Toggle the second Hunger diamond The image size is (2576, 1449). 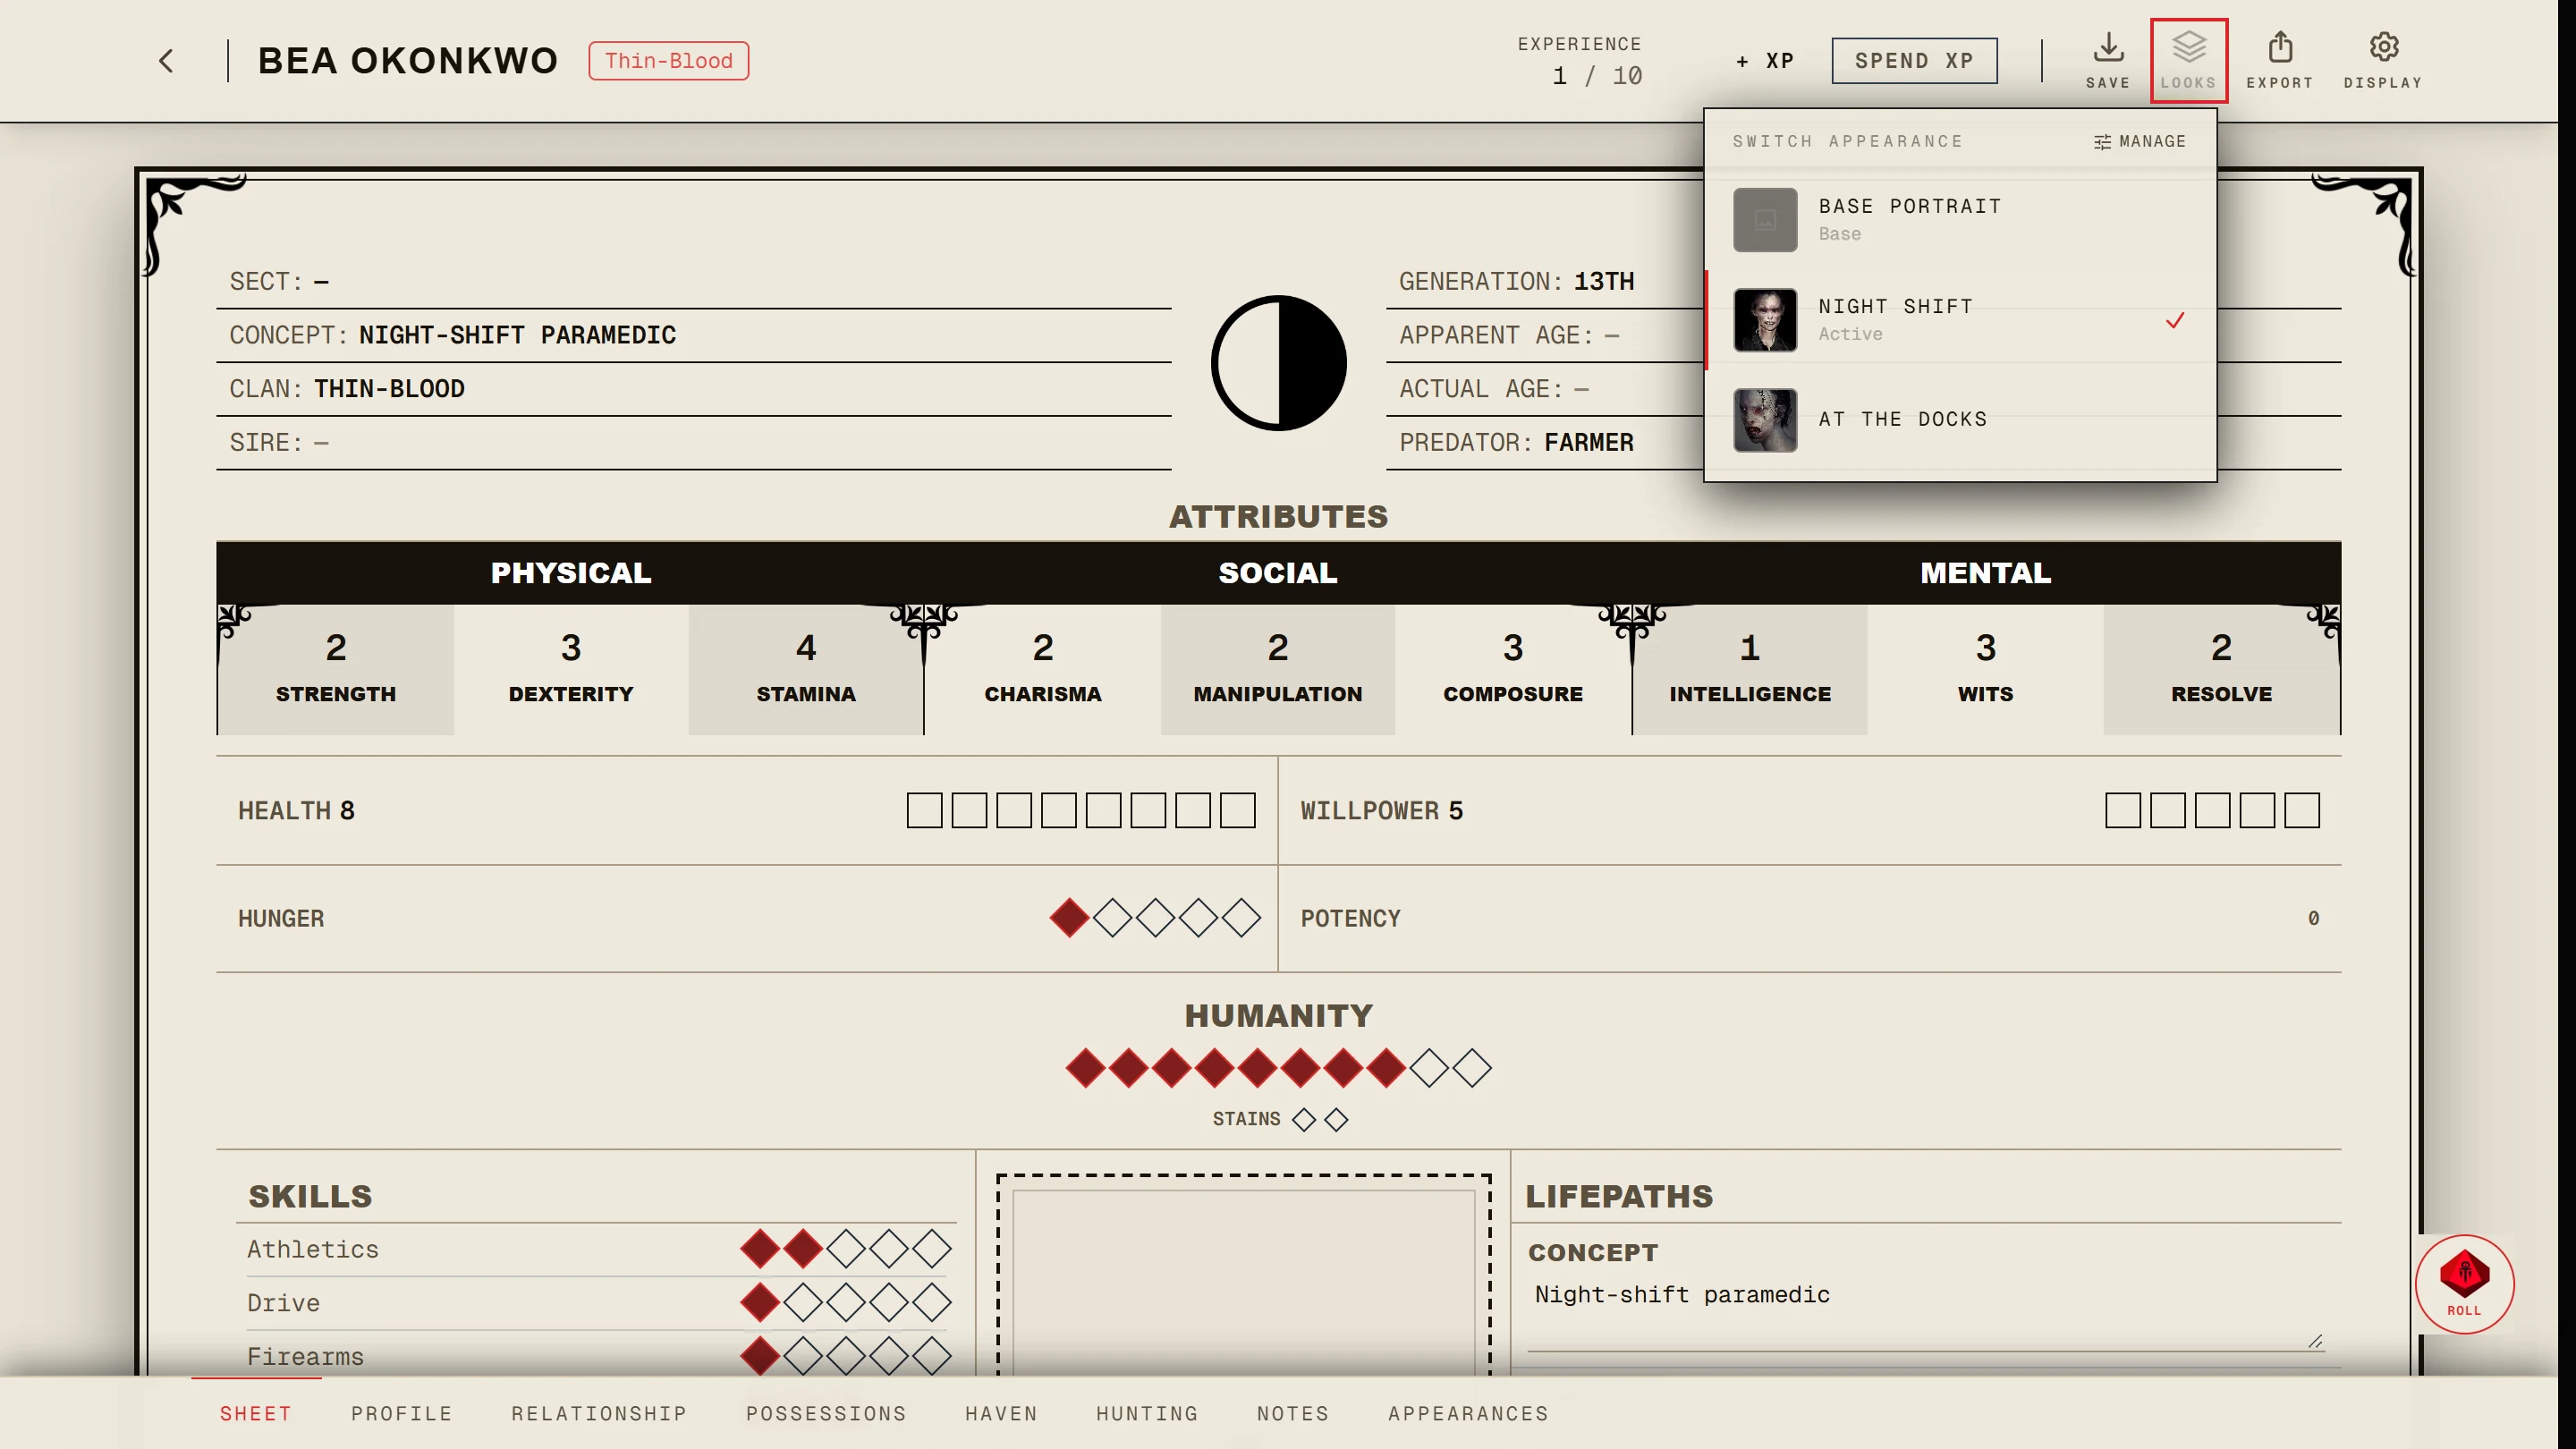tap(1112, 918)
